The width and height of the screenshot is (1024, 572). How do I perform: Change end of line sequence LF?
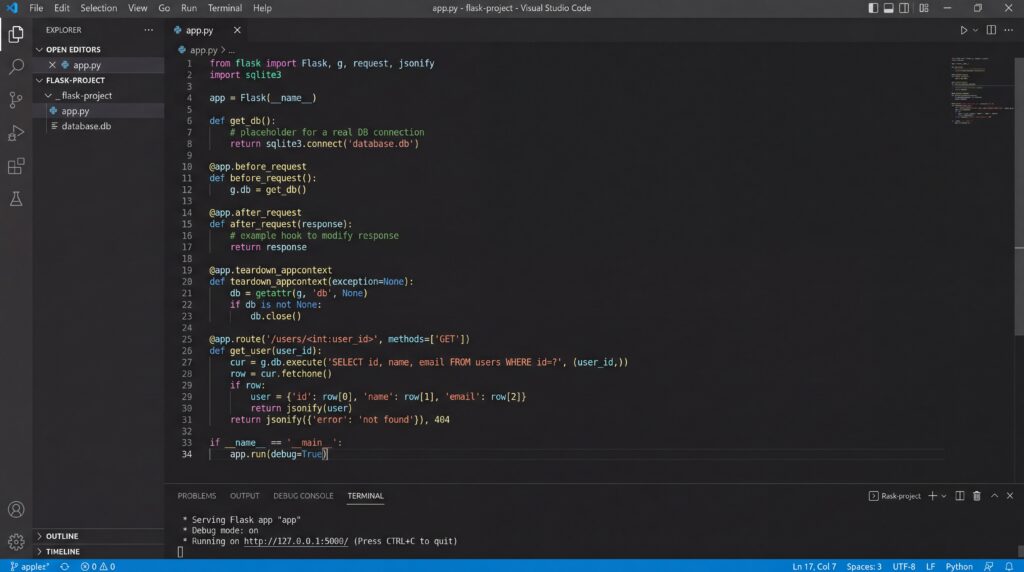pos(930,566)
